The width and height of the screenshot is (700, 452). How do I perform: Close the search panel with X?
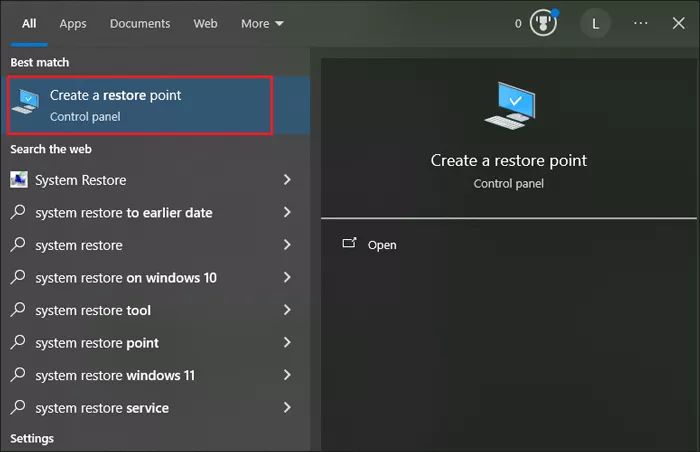tap(679, 23)
